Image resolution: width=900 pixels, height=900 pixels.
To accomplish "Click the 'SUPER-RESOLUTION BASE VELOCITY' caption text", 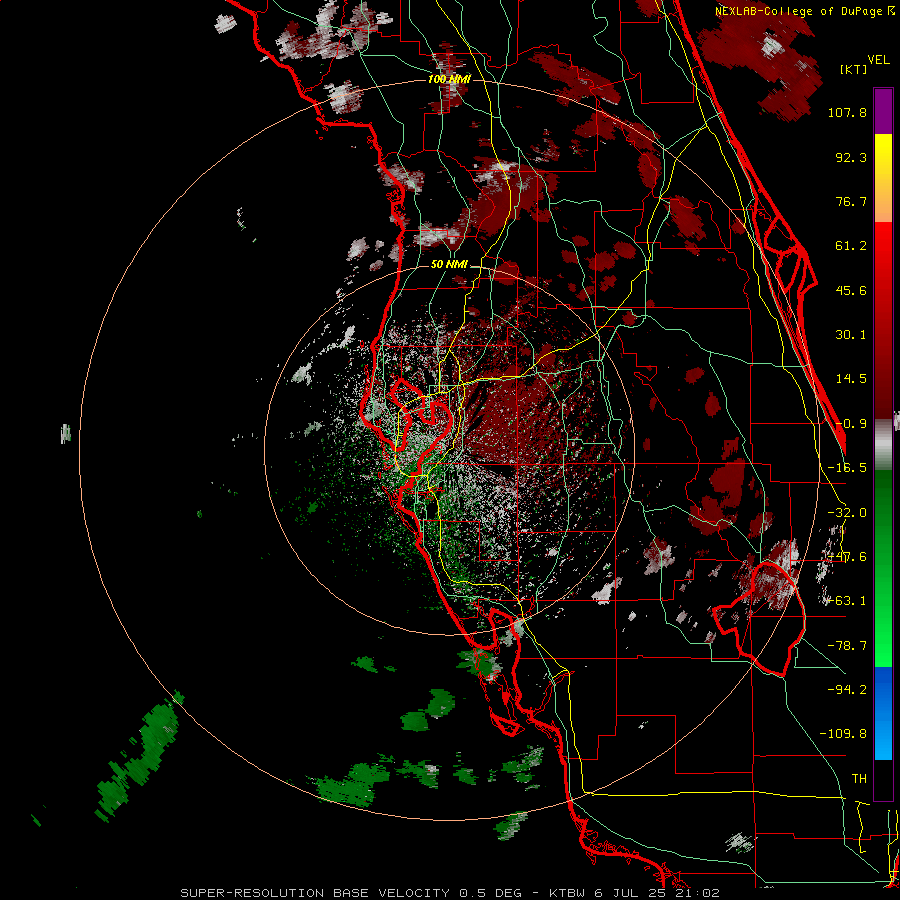I will (x=315, y=893).
